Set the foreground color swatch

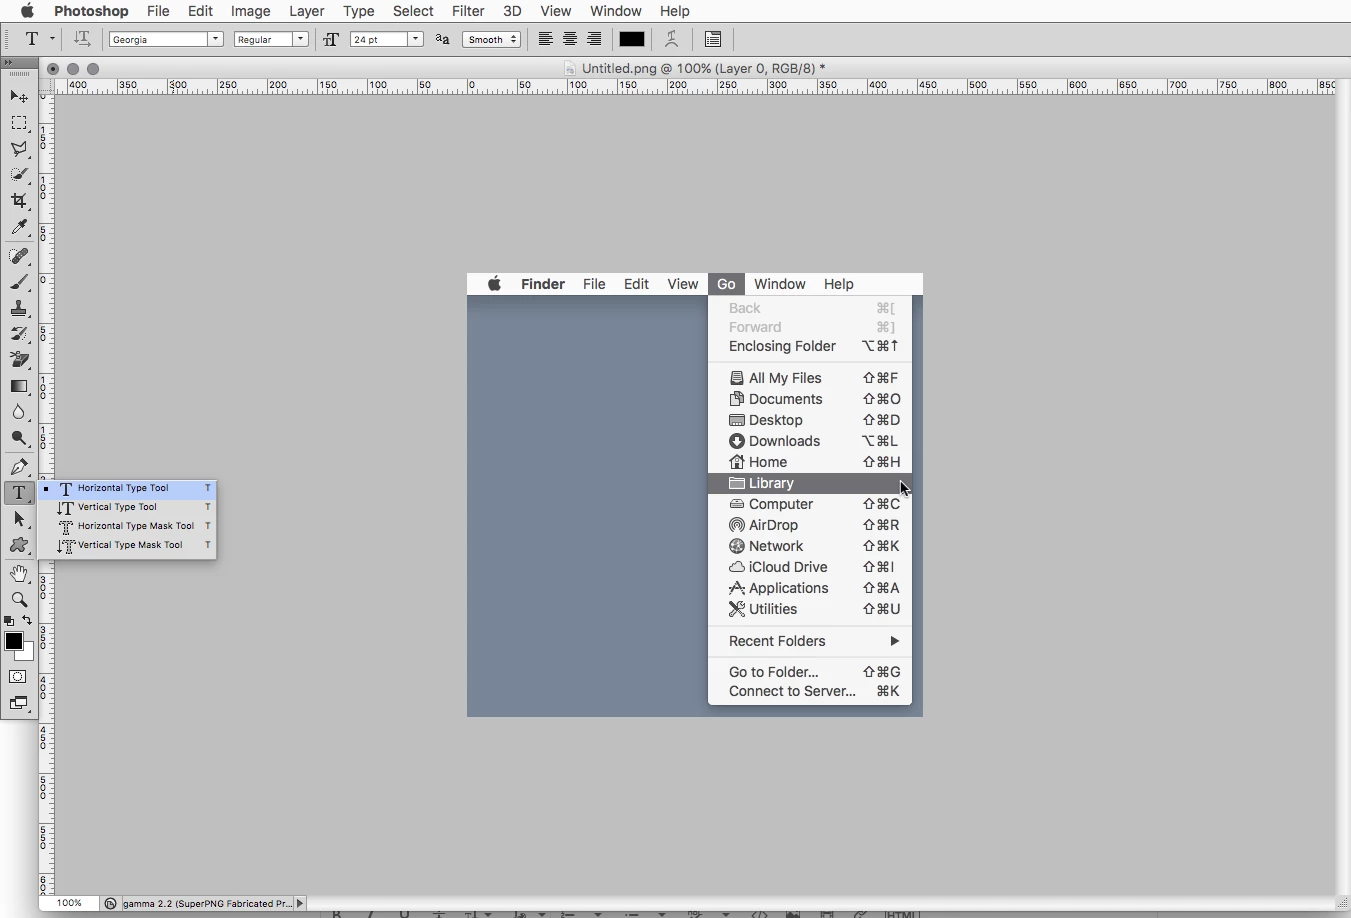[13, 642]
